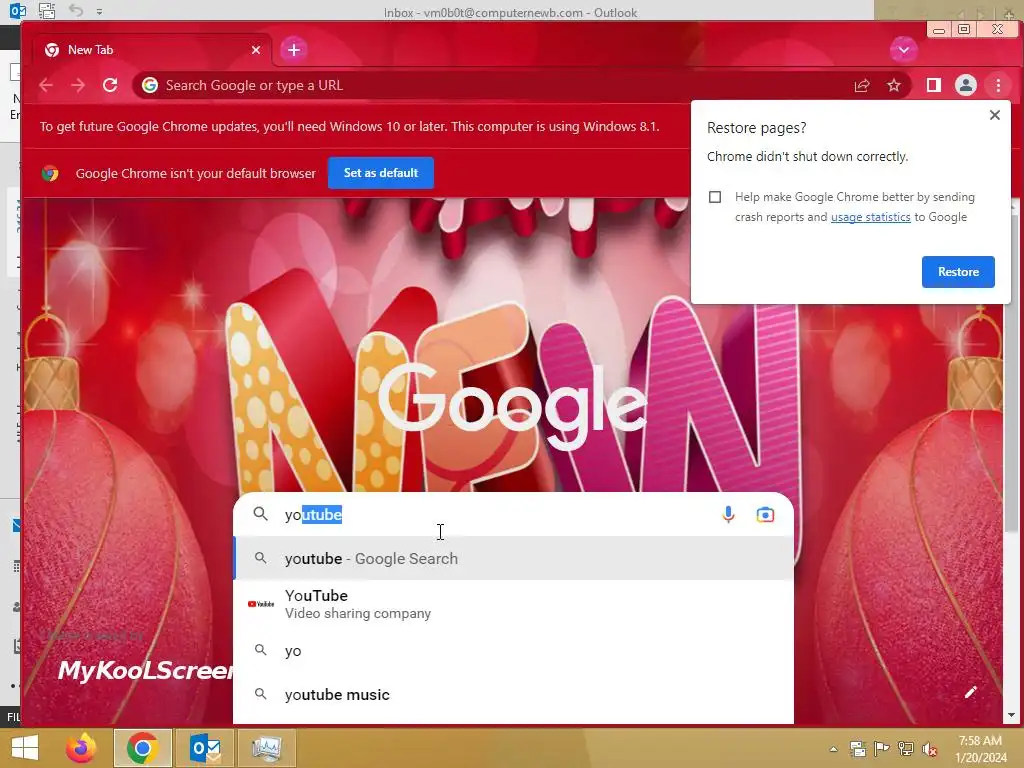Reload the page in Chrome

[110, 85]
